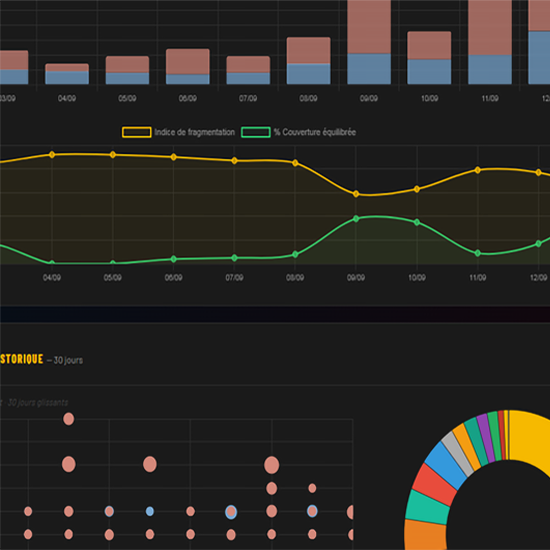Click the 08/09 label under the bar chart
550x550 pixels.
pyautogui.click(x=308, y=99)
